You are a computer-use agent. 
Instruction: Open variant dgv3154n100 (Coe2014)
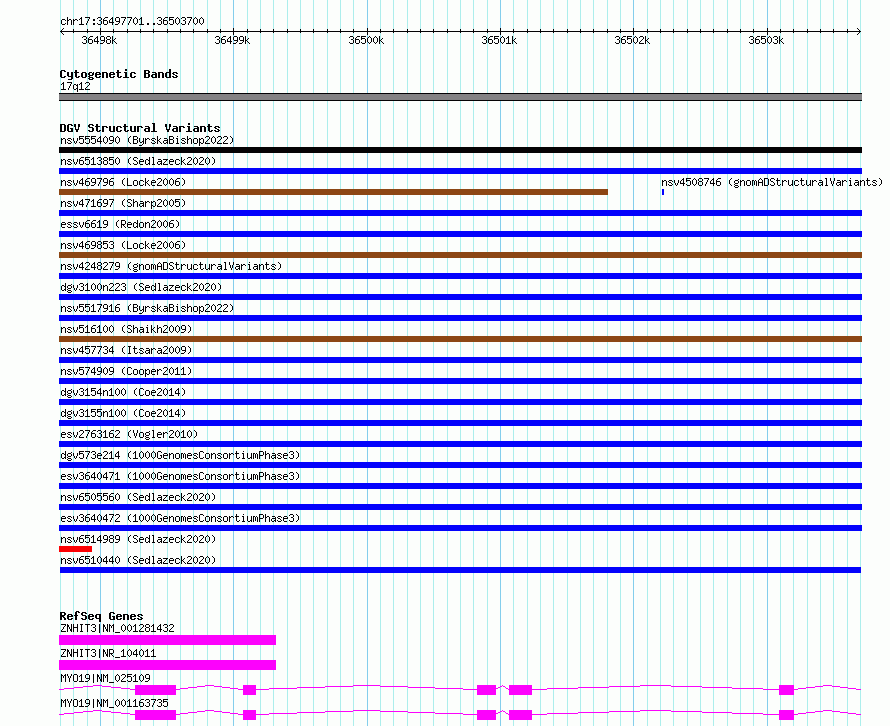coord(123,392)
